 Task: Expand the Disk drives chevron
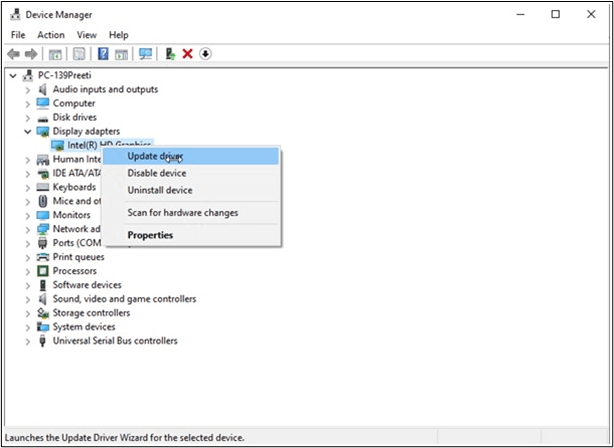click(x=27, y=118)
